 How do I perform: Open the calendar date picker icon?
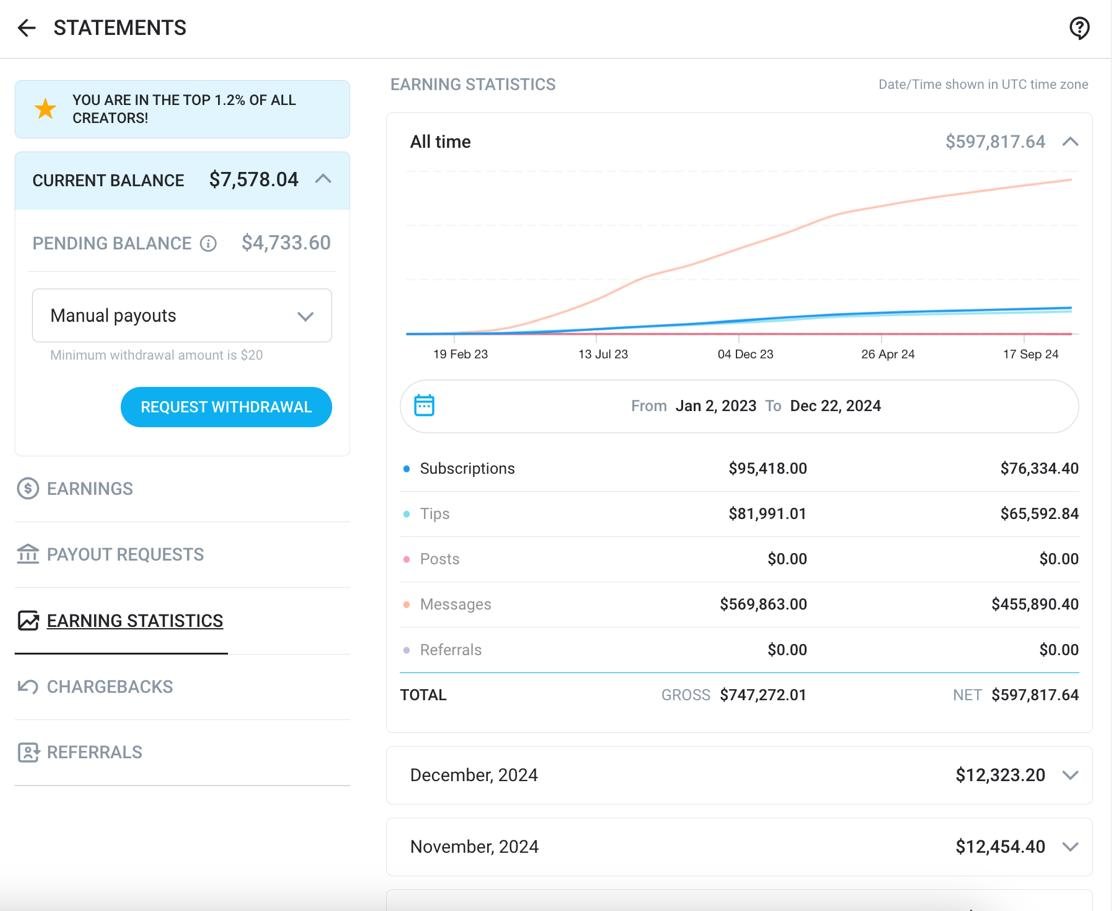click(x=424, y=406)
